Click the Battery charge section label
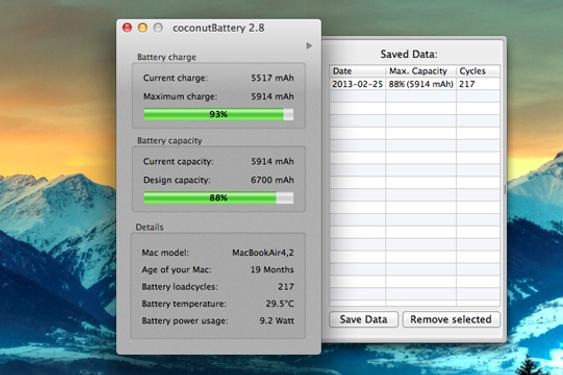The width and height of the screenshot is (563, 375). coord(167,57)
